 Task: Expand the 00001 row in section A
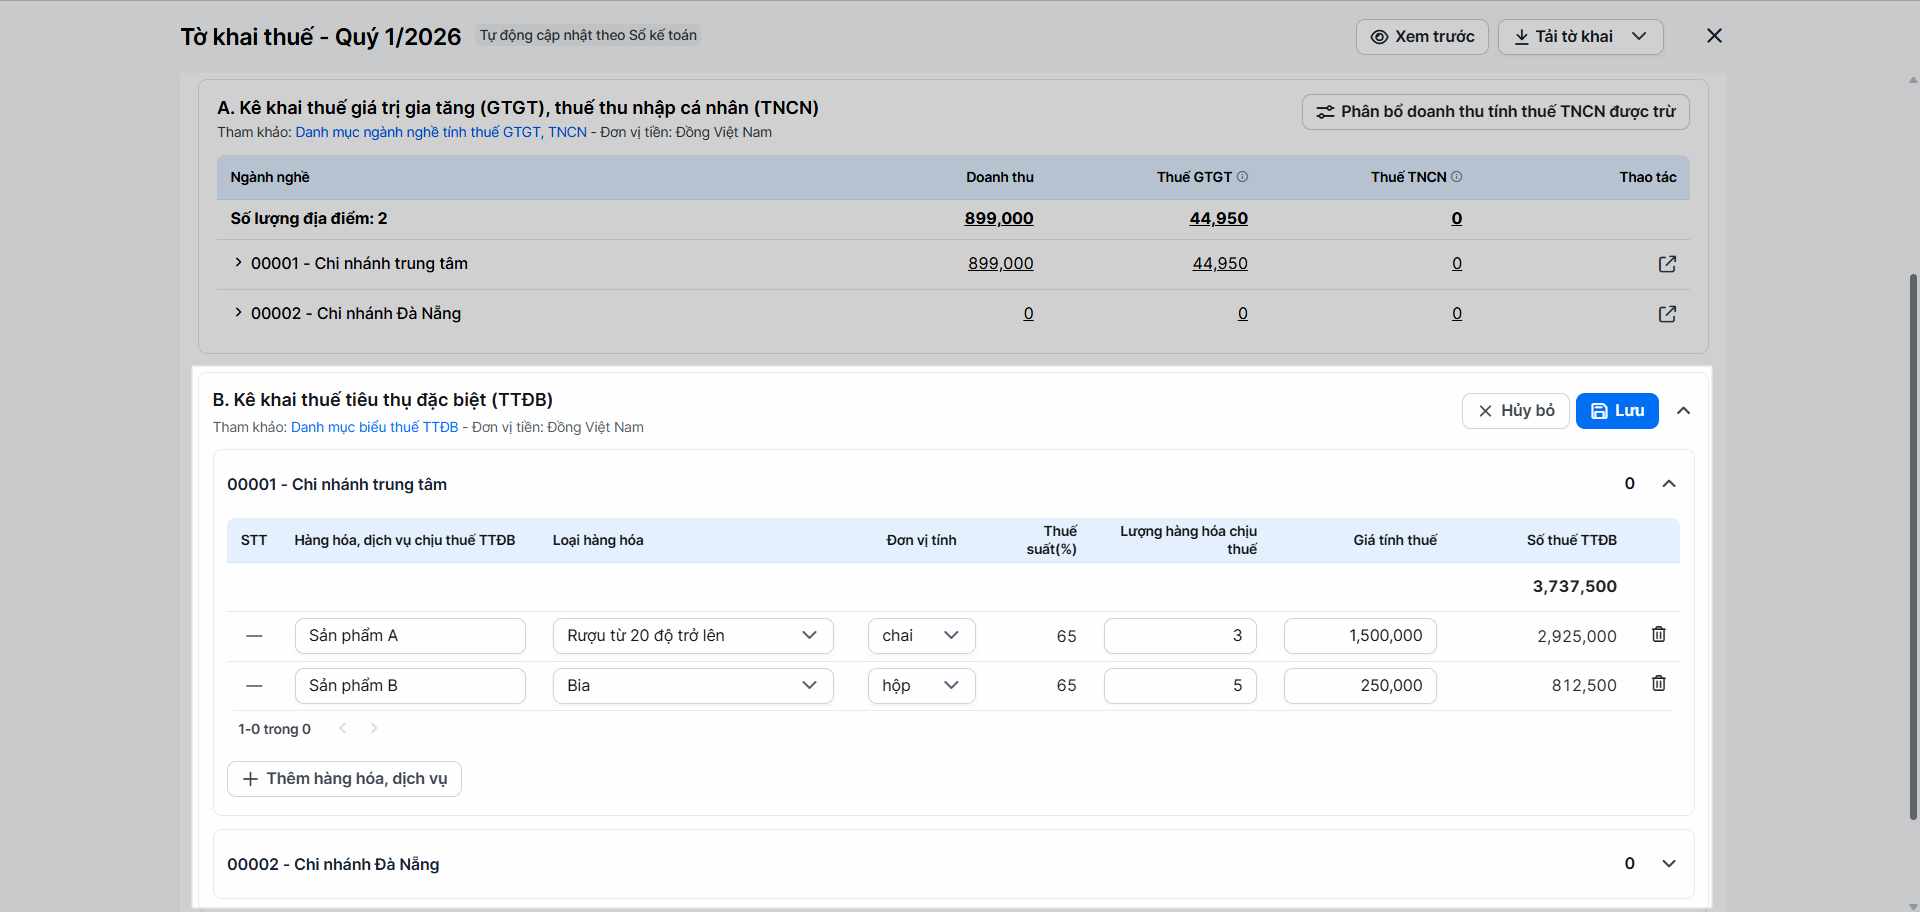238,263
